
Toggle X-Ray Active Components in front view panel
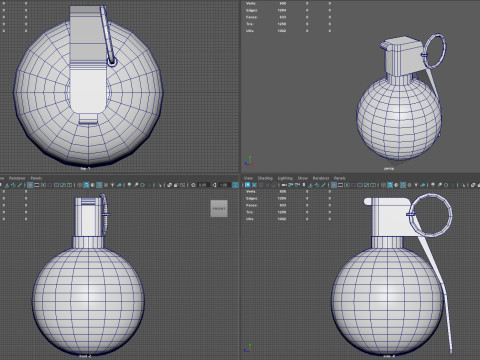click(176, 185)
